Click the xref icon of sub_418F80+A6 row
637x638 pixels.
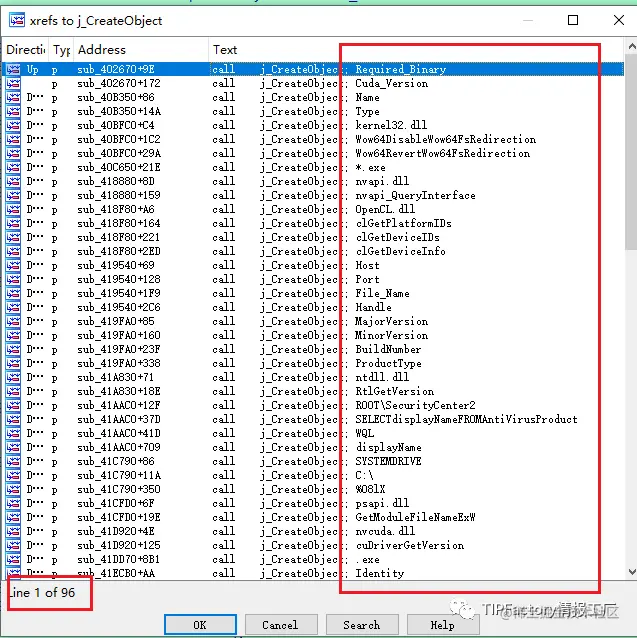pos(13,209)
